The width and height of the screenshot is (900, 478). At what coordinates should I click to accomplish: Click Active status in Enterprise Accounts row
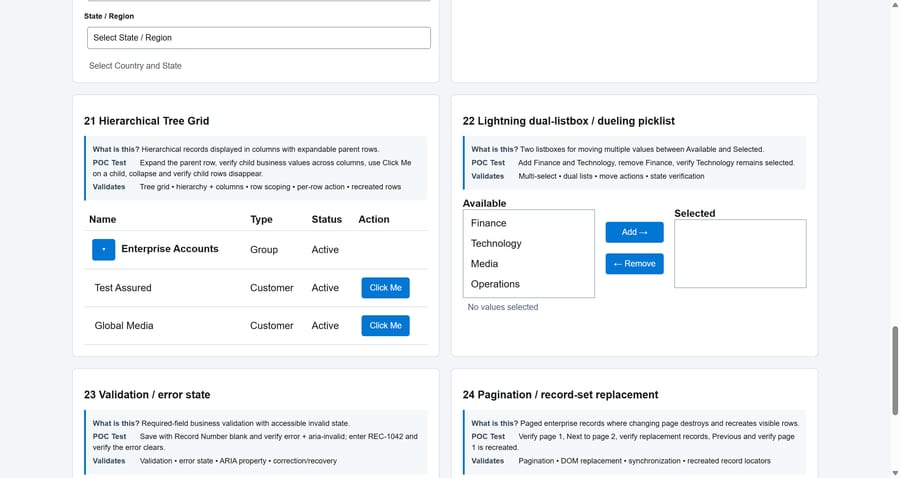[x=325, y=250]
